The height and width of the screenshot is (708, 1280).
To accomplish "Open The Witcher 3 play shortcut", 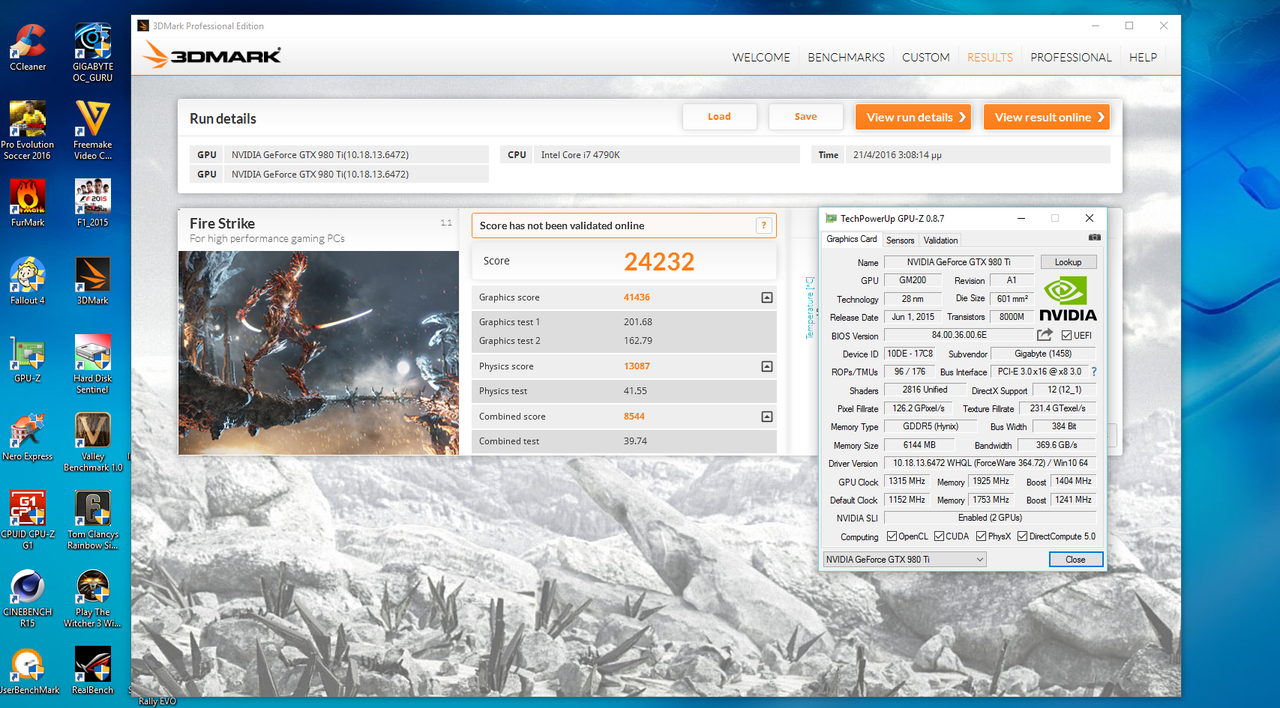I will [x=92, y=599].
